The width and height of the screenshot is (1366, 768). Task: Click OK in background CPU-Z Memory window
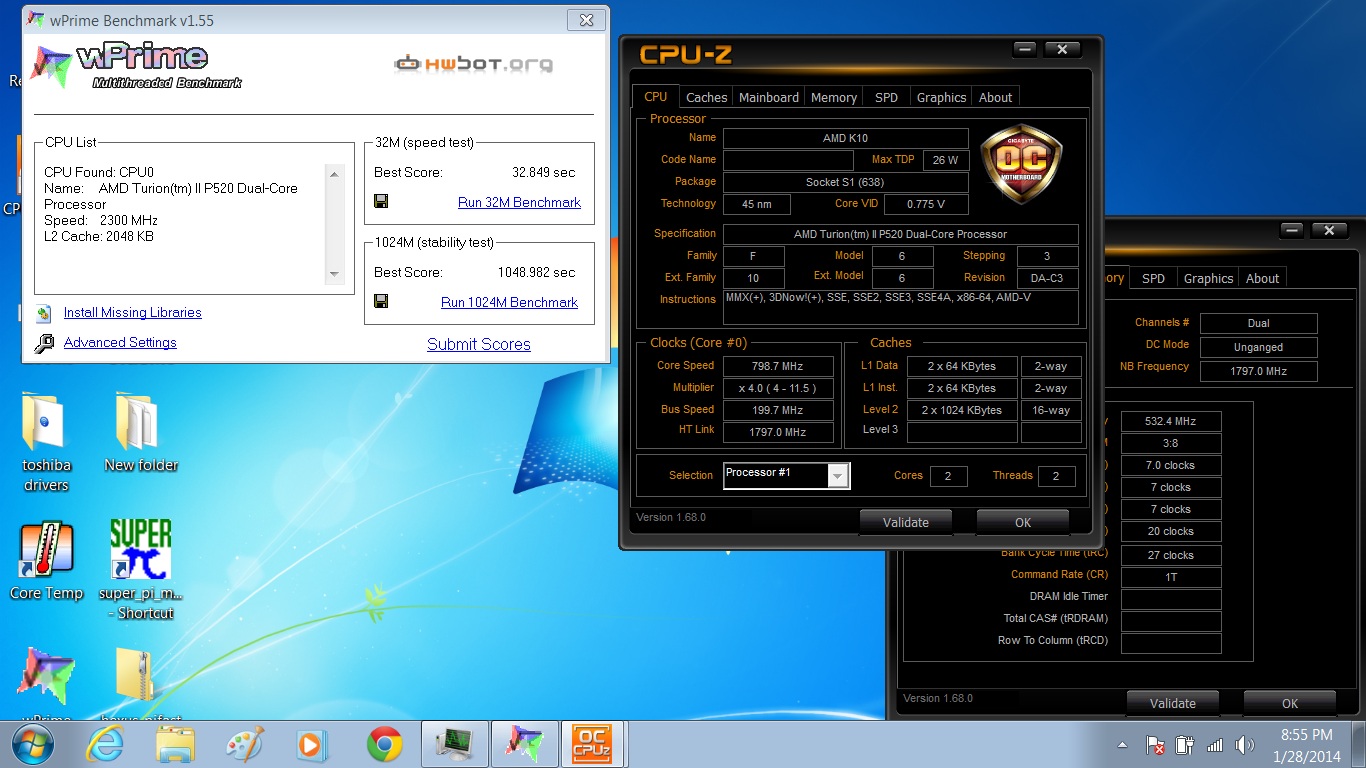1290,703
